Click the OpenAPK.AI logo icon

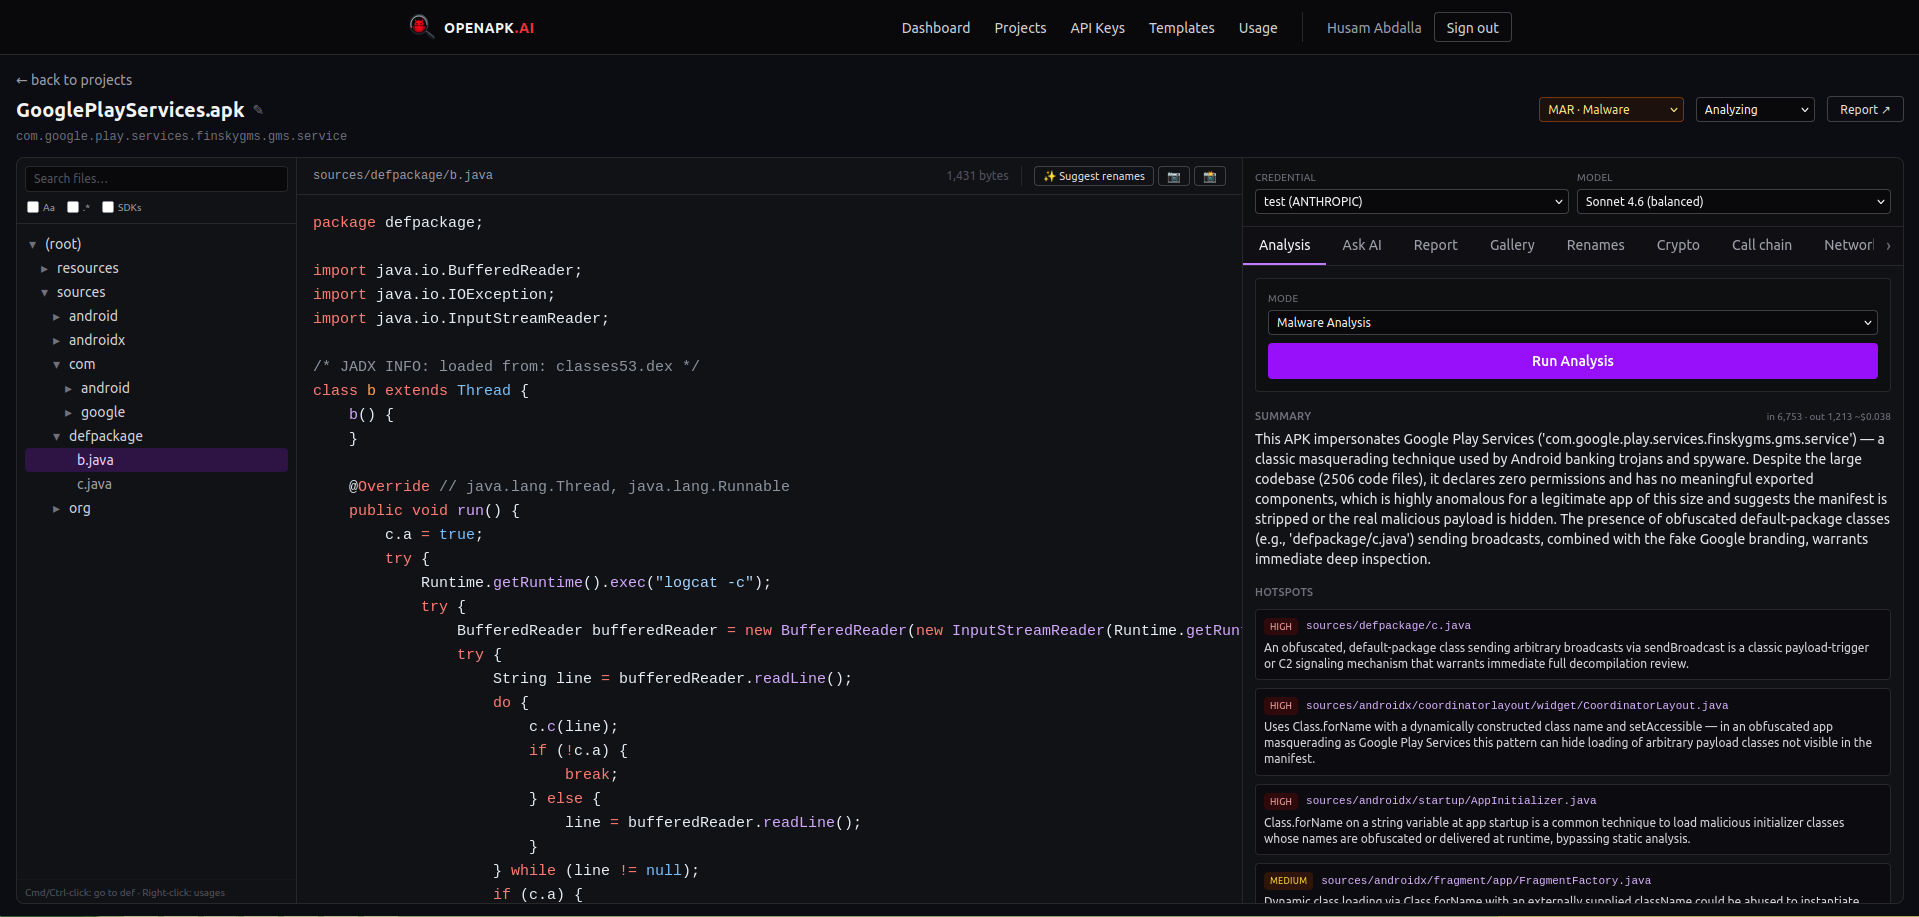[420, 26]
